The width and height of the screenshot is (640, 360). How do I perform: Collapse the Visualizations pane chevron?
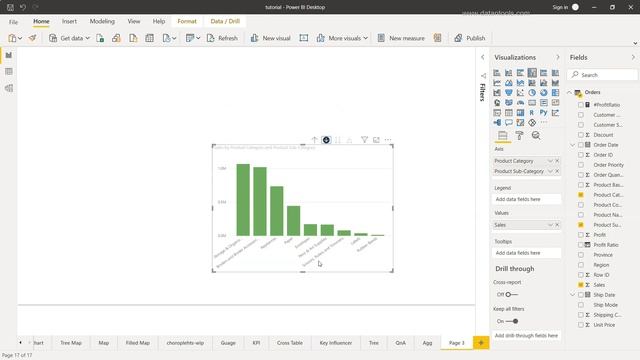[558, 57]
